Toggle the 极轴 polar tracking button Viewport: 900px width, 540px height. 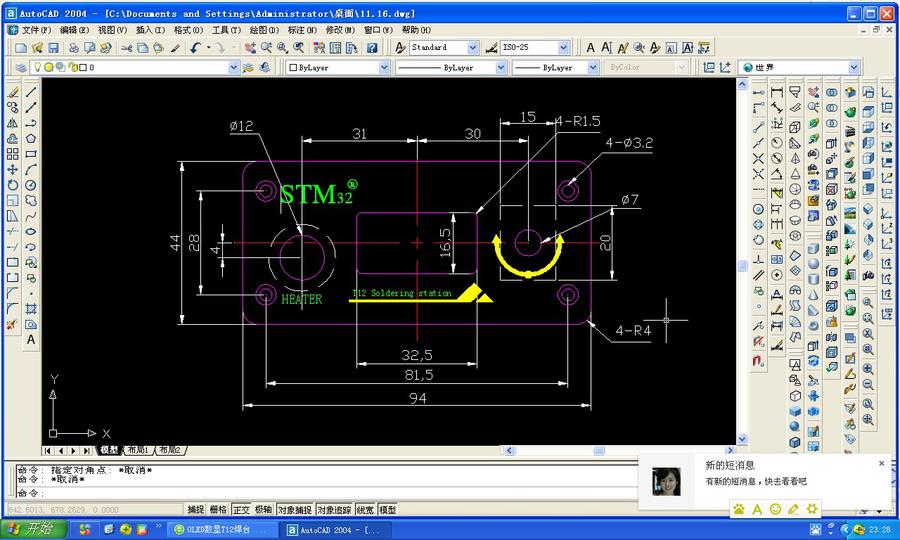(263, 510)
